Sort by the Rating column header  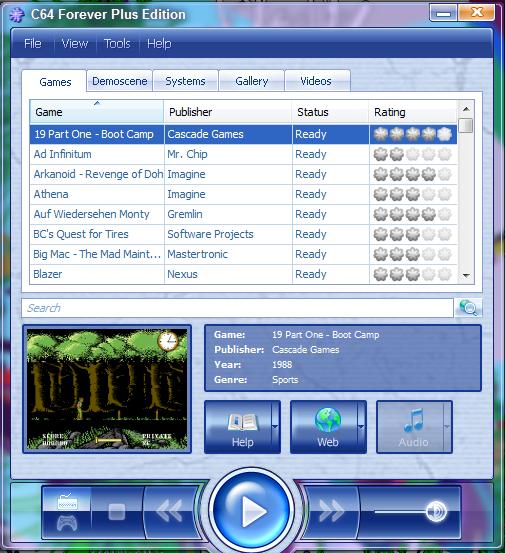[x=413, y=112]
